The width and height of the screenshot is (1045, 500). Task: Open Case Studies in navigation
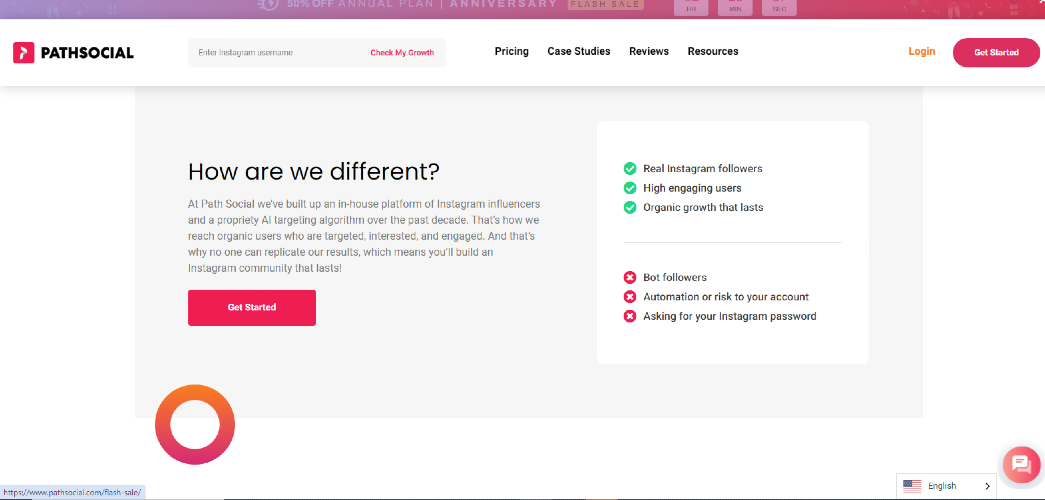pyautogui.click(x=578, y=51)
